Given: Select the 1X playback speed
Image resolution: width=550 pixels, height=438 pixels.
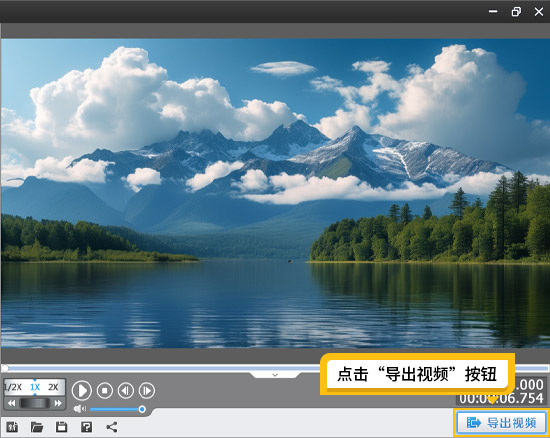Looking at the screenshot, I should (35, 387).
